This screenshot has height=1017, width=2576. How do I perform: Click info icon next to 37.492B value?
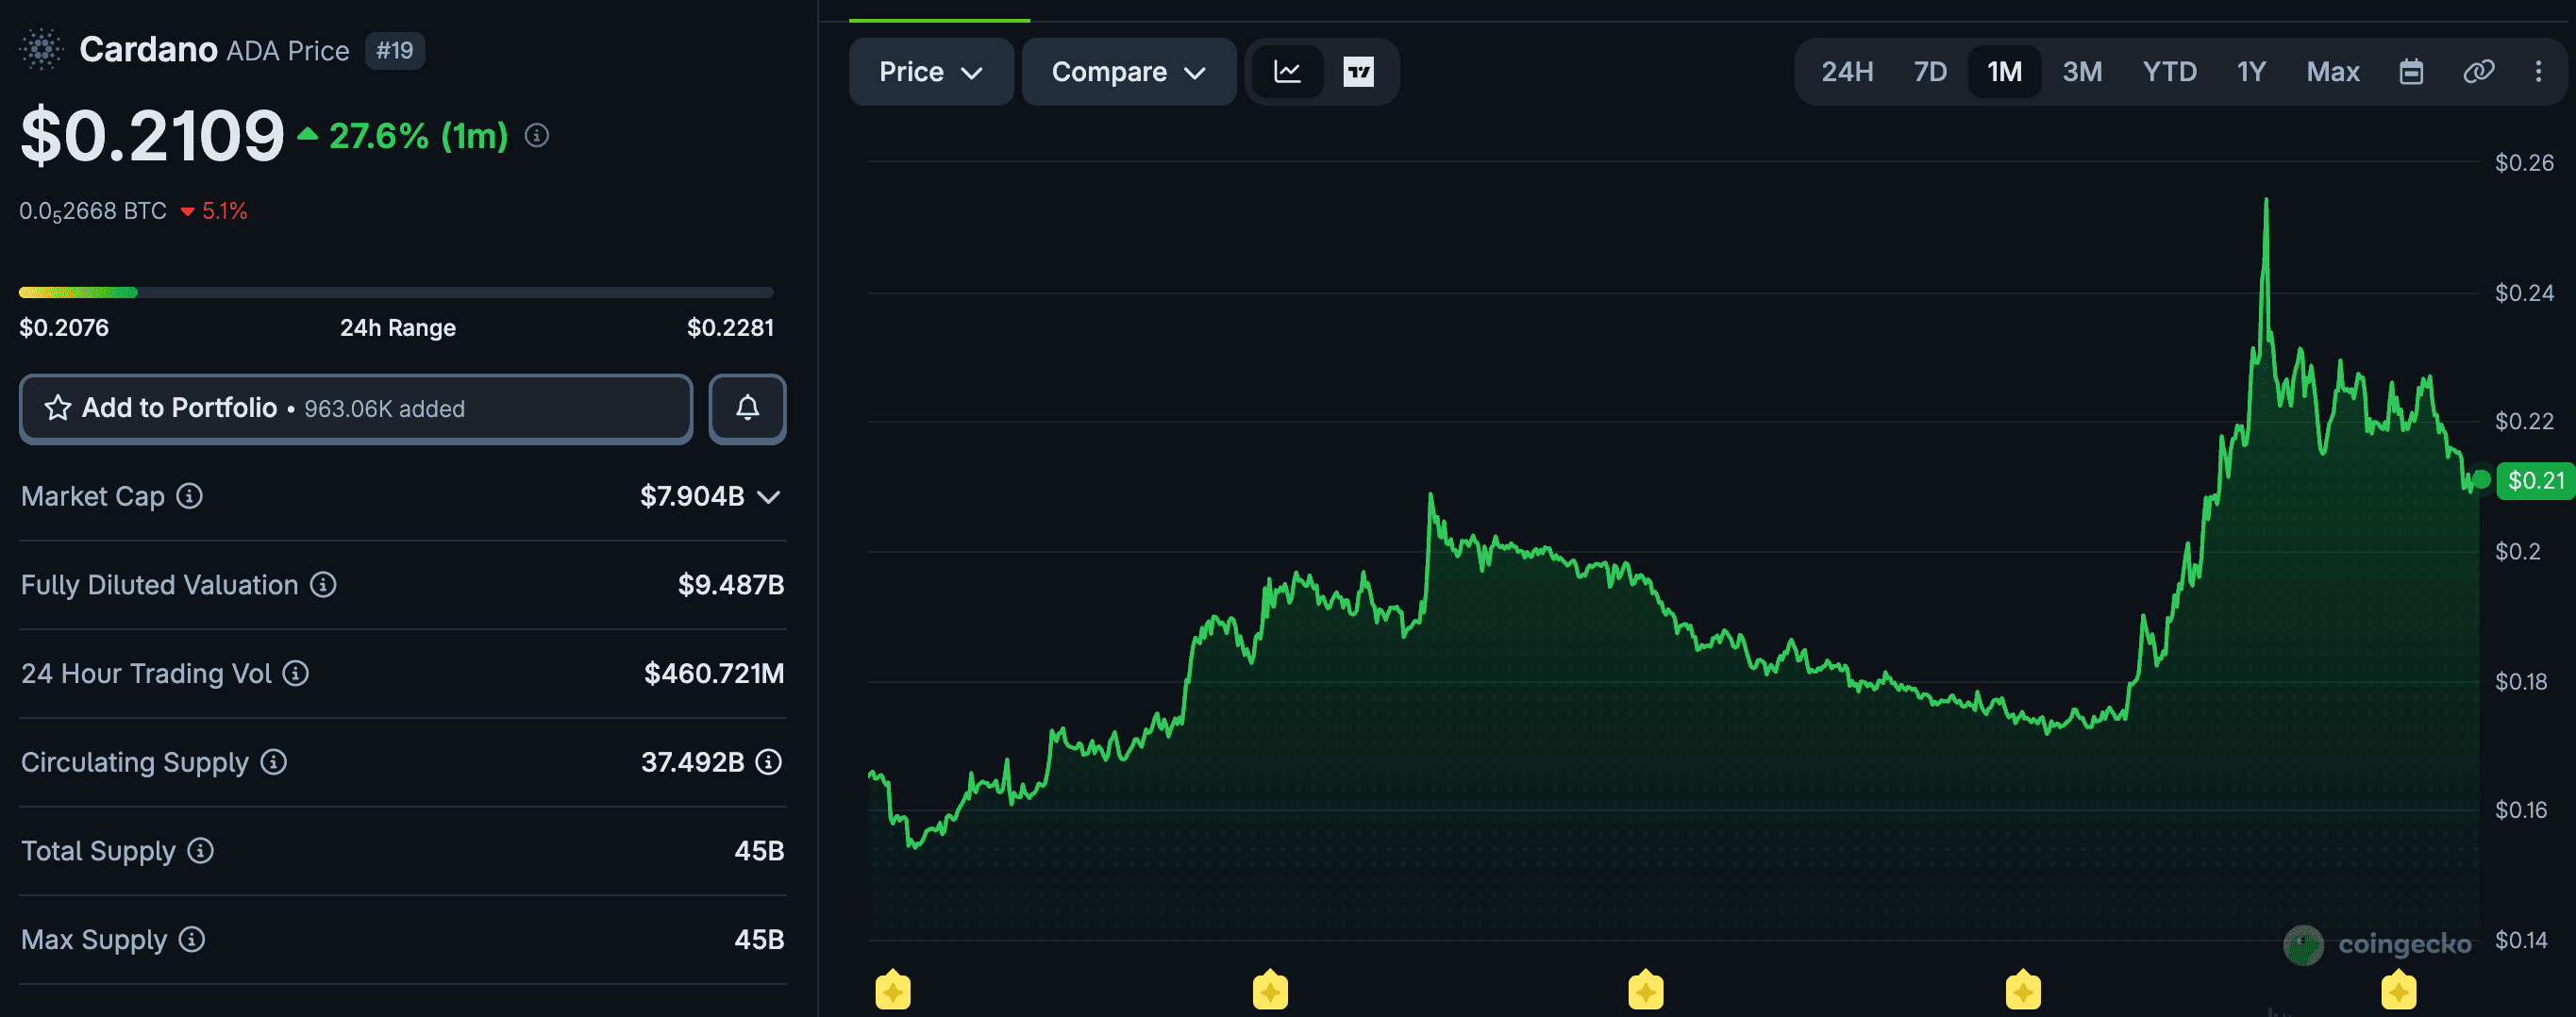pos(769,762)
